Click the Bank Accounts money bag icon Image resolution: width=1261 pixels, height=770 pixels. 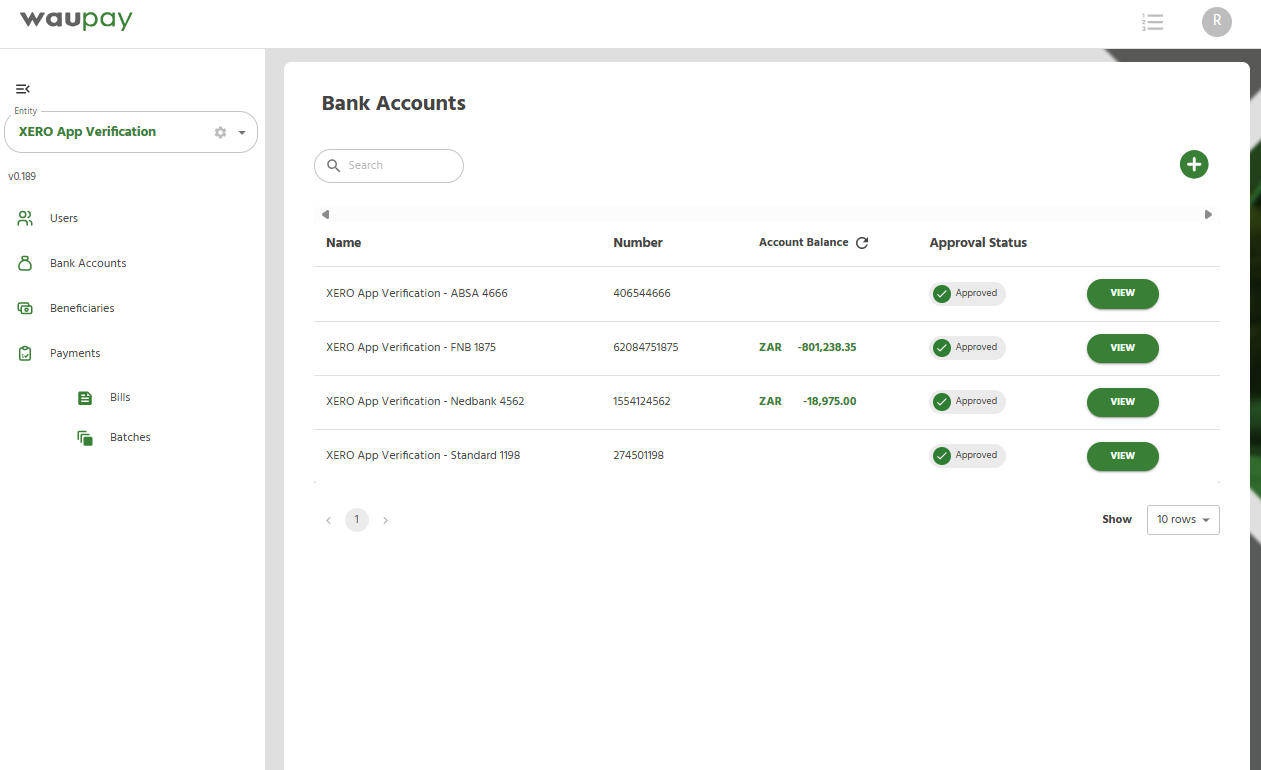tap(26, 263)
